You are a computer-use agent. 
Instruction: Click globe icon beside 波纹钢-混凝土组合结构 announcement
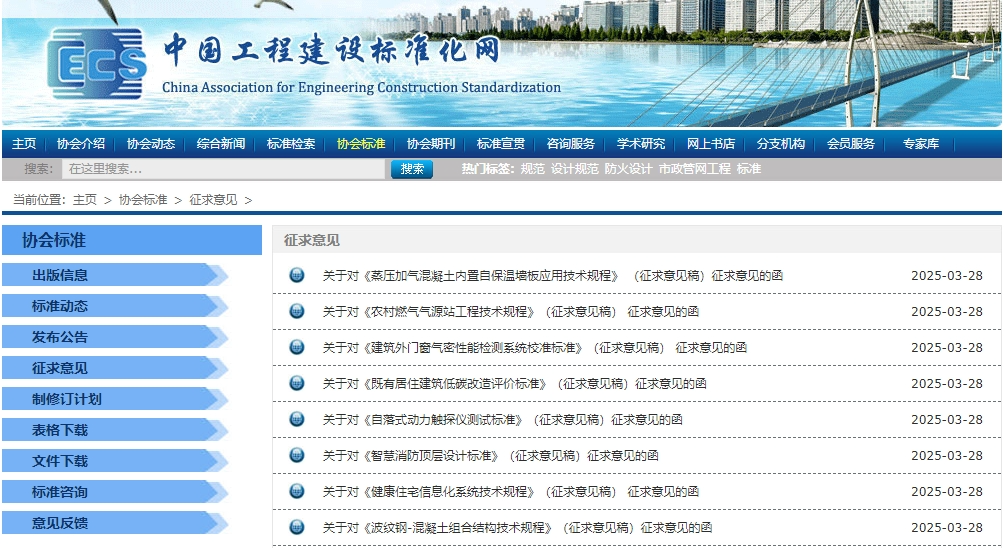[297, 528]
